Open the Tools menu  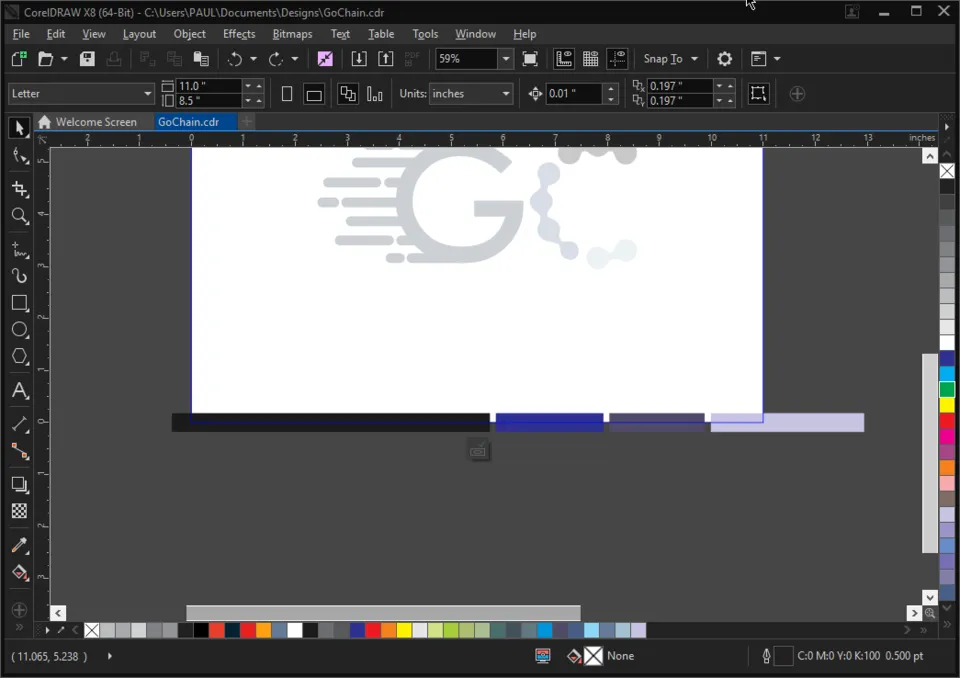[425, 34]
